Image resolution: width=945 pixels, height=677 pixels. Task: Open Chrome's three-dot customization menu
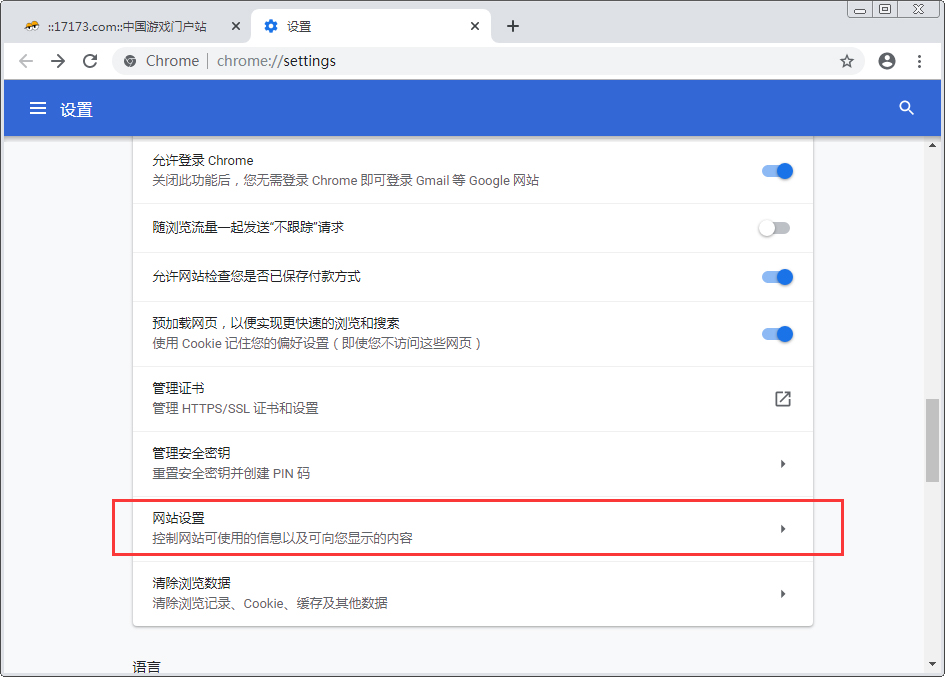click(x=920, y=60)
